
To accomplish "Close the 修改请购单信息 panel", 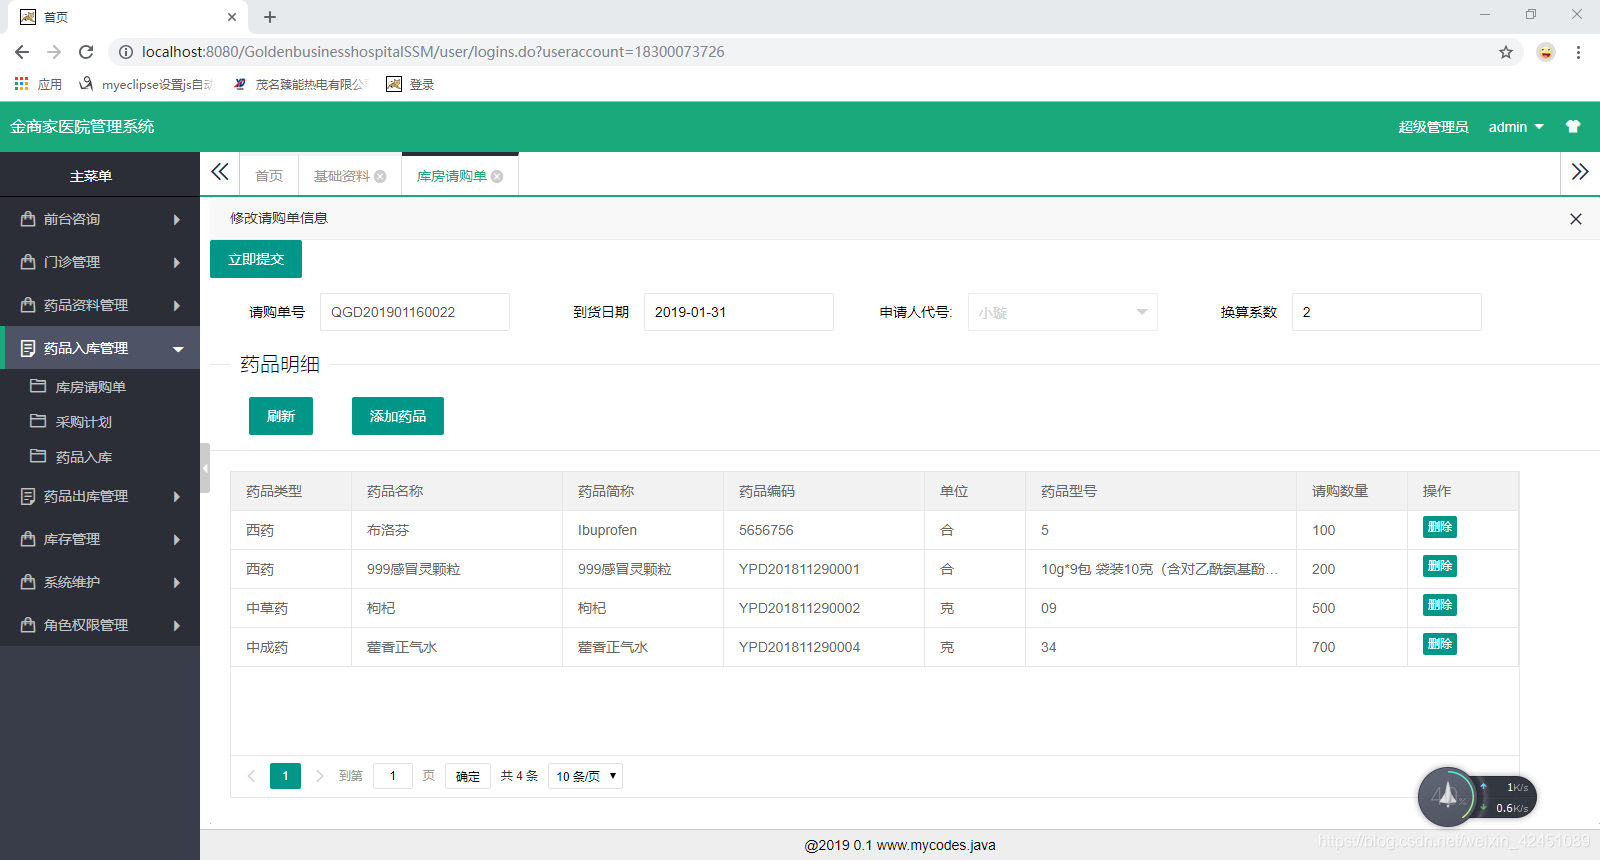I will (1576, 219).
